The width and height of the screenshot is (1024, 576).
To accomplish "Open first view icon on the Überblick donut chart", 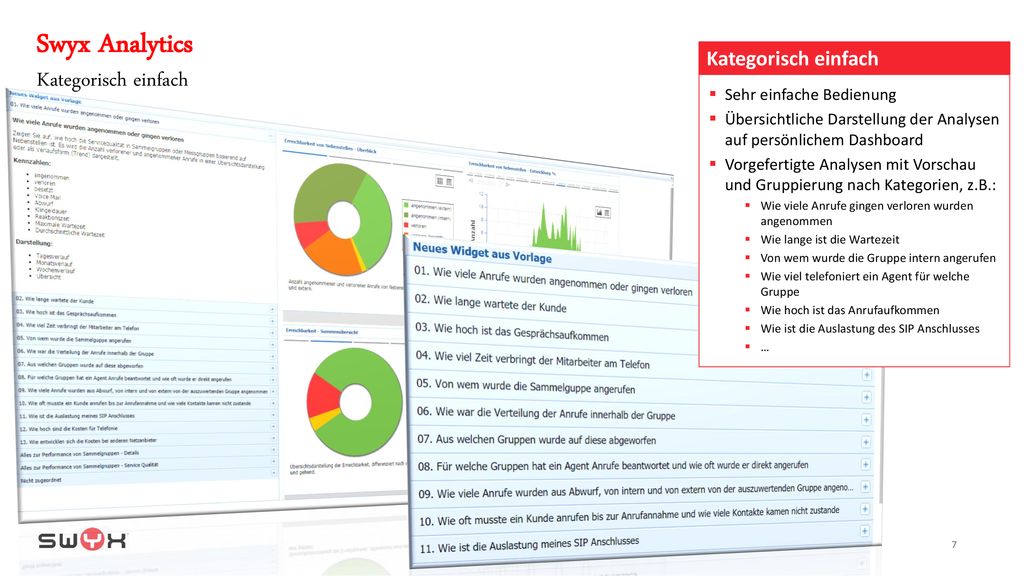I will (440, 181).
